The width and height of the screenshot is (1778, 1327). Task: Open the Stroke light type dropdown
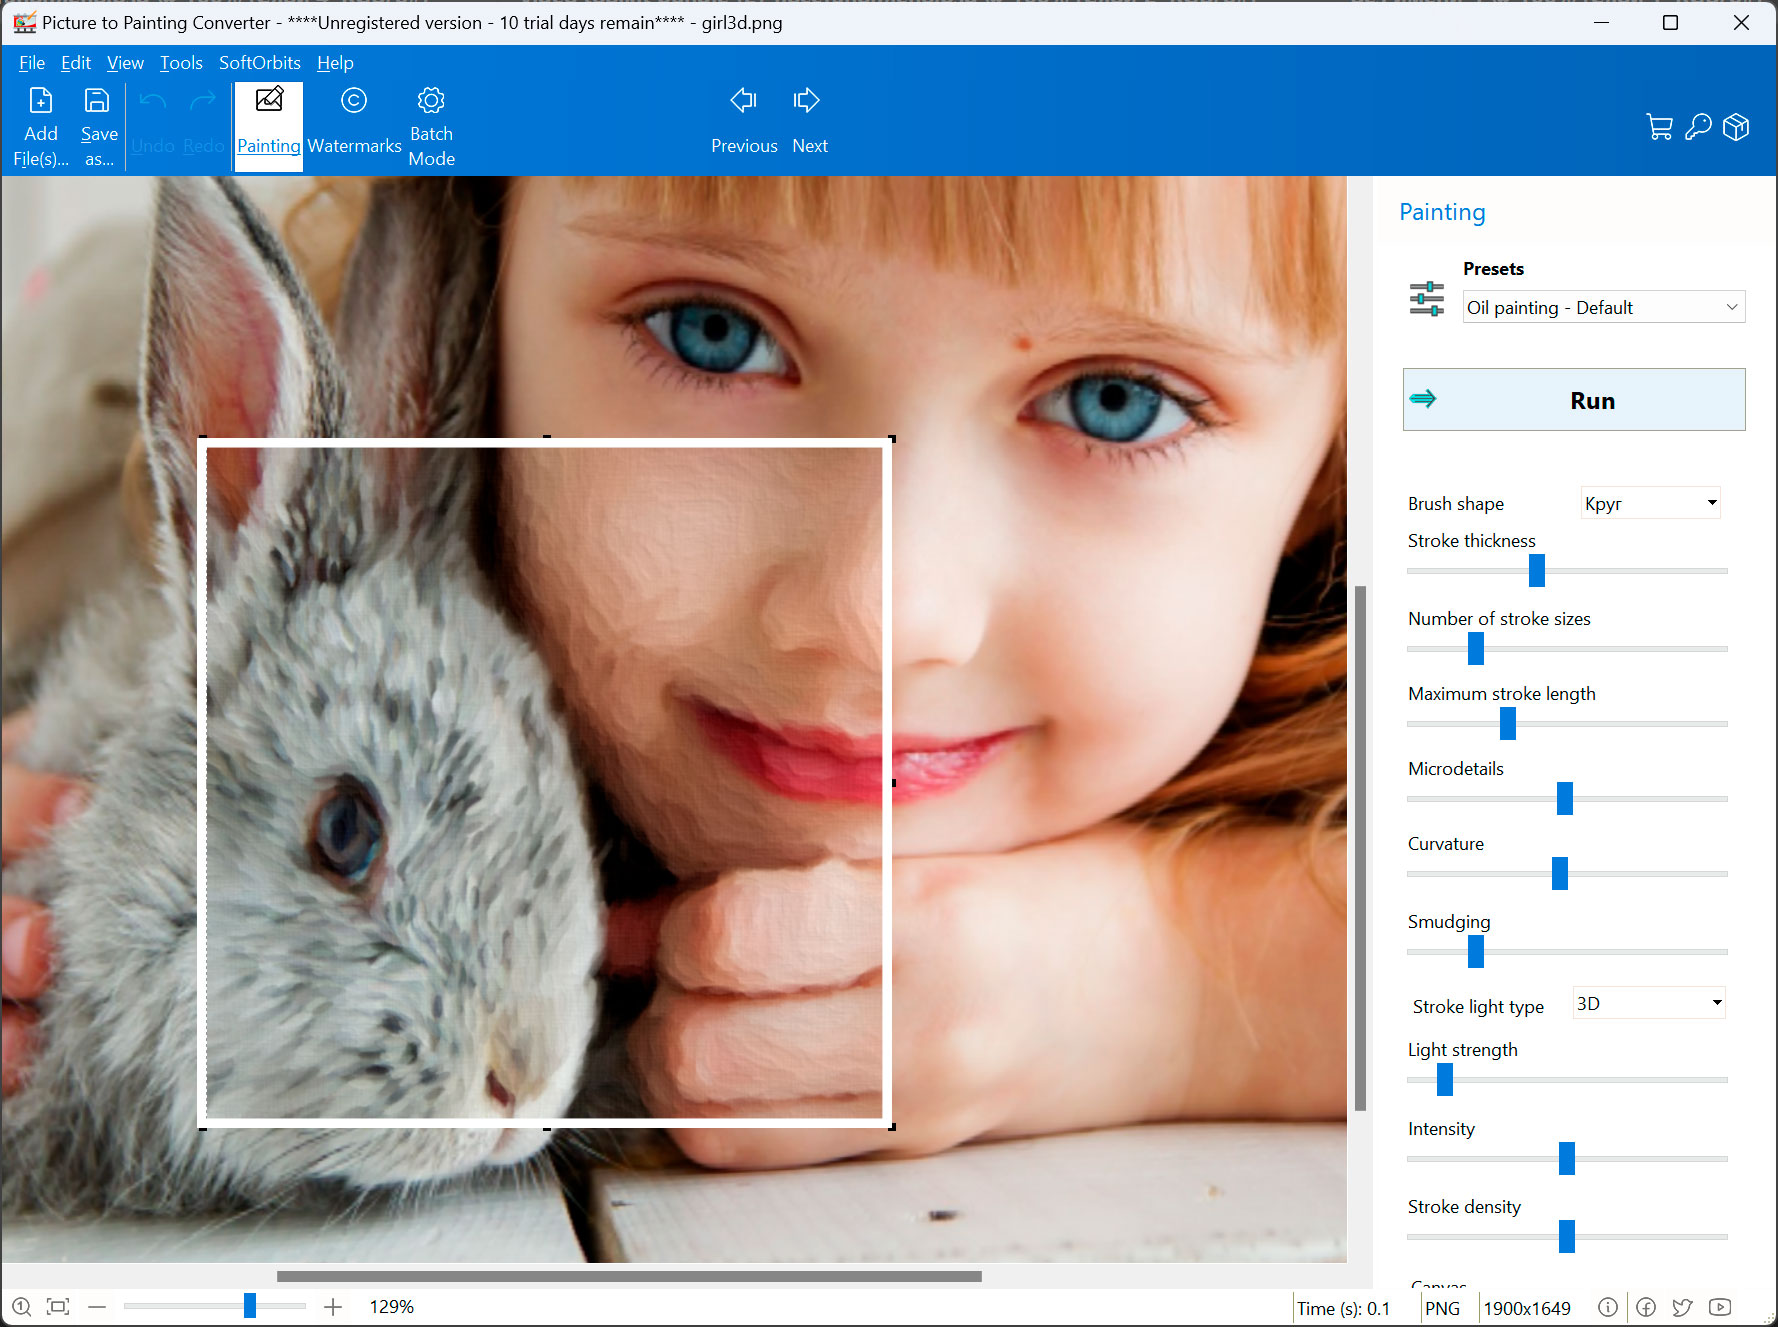1649,1003
